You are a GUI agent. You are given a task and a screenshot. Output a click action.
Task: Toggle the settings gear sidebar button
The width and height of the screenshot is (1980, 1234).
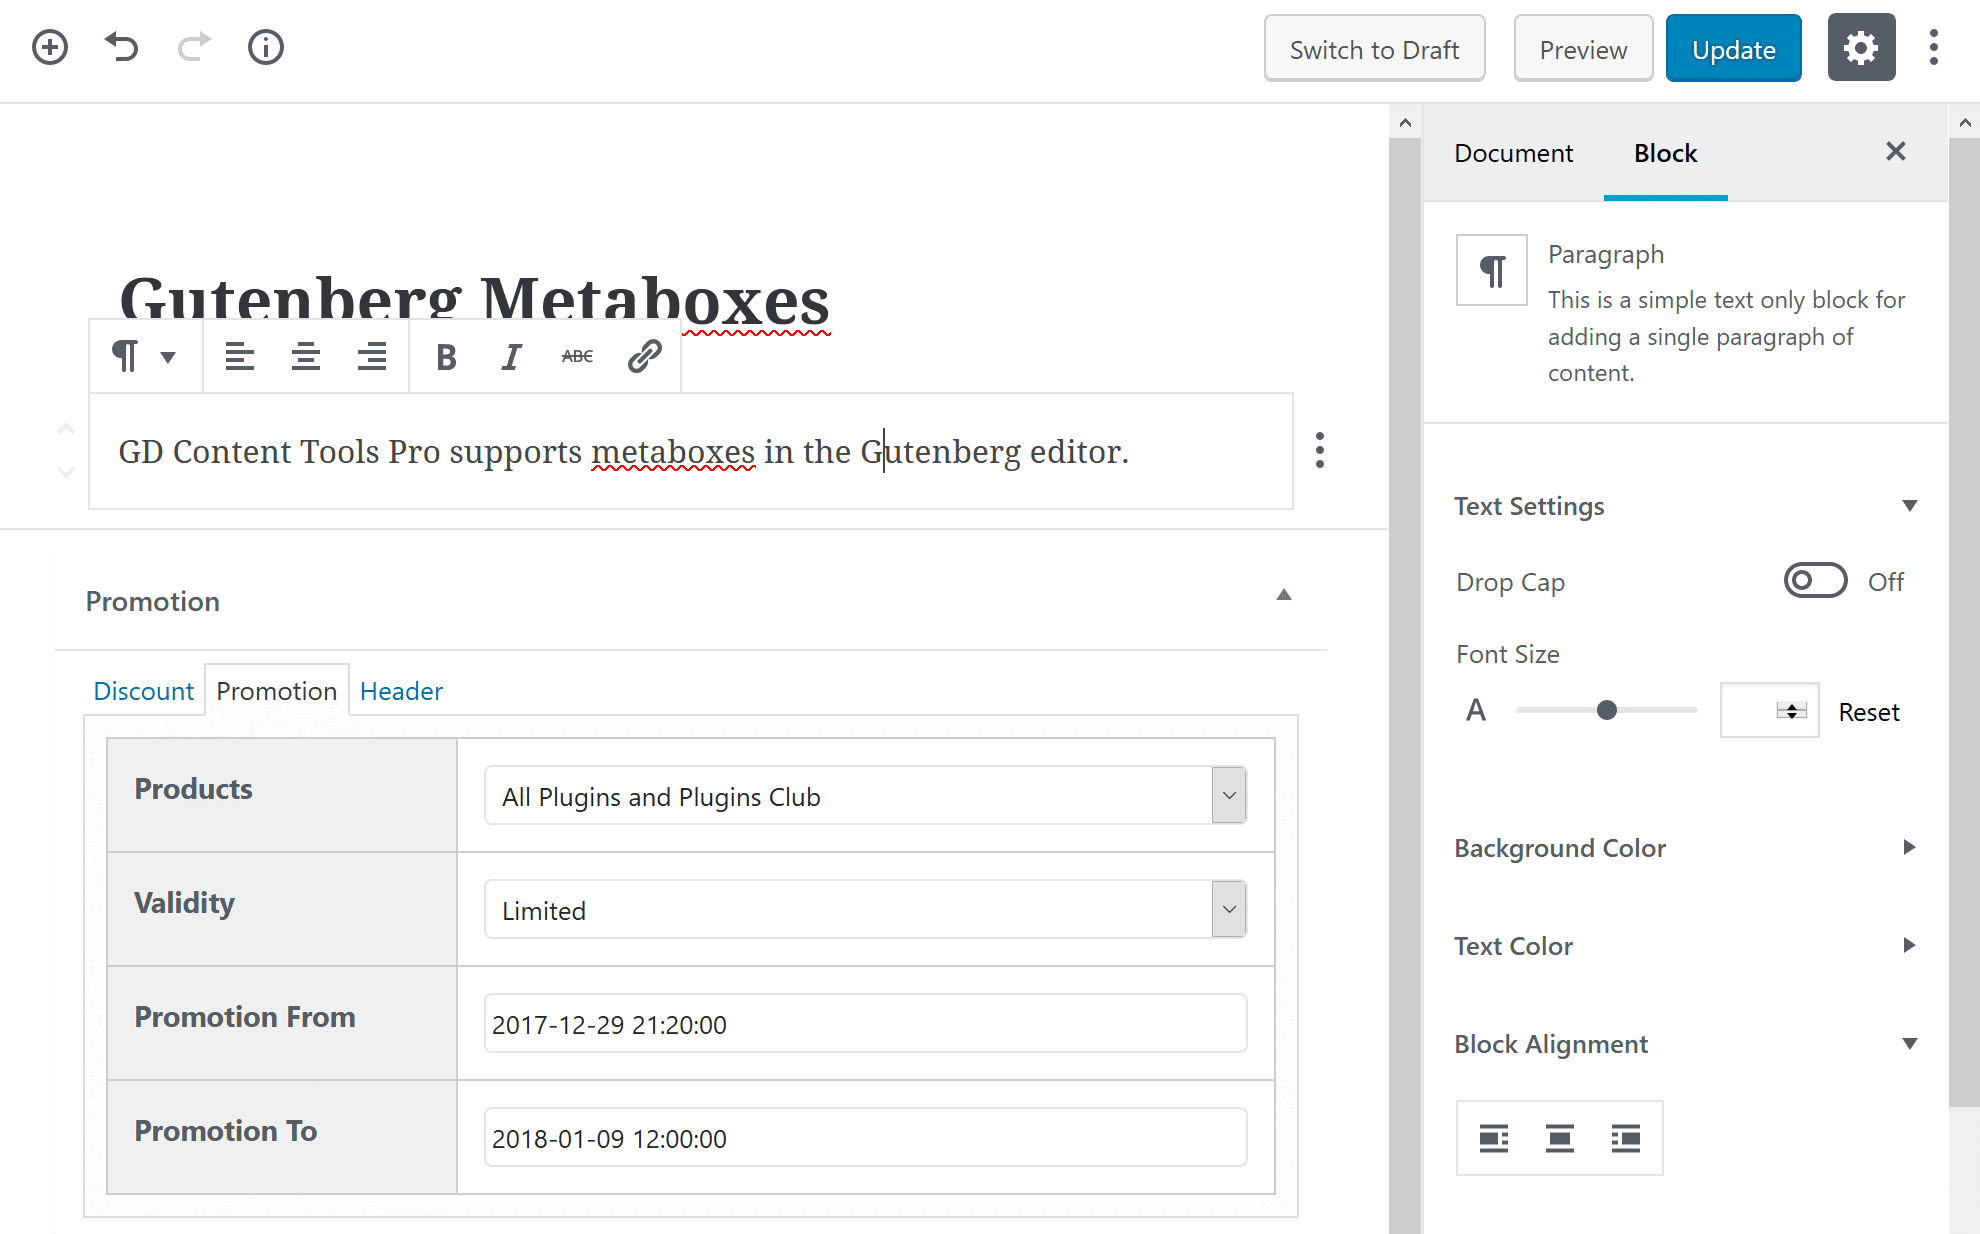click(x=1861, y=48)
